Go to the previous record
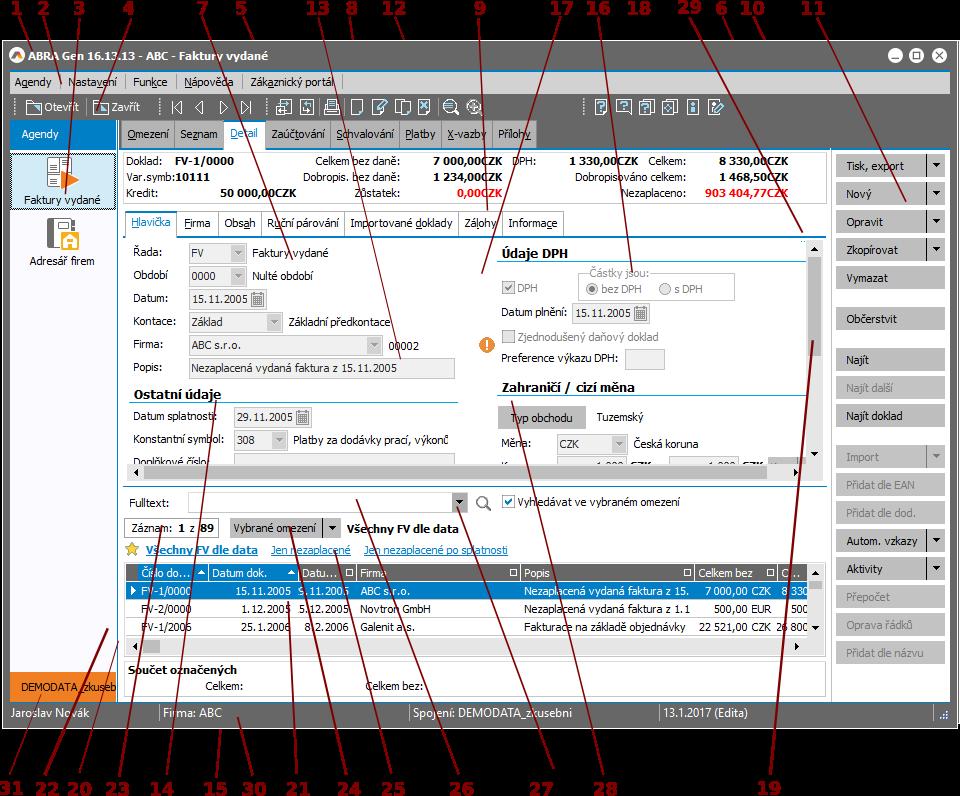The width and height of the screenshot is (960, 796). tap(200, 108)
